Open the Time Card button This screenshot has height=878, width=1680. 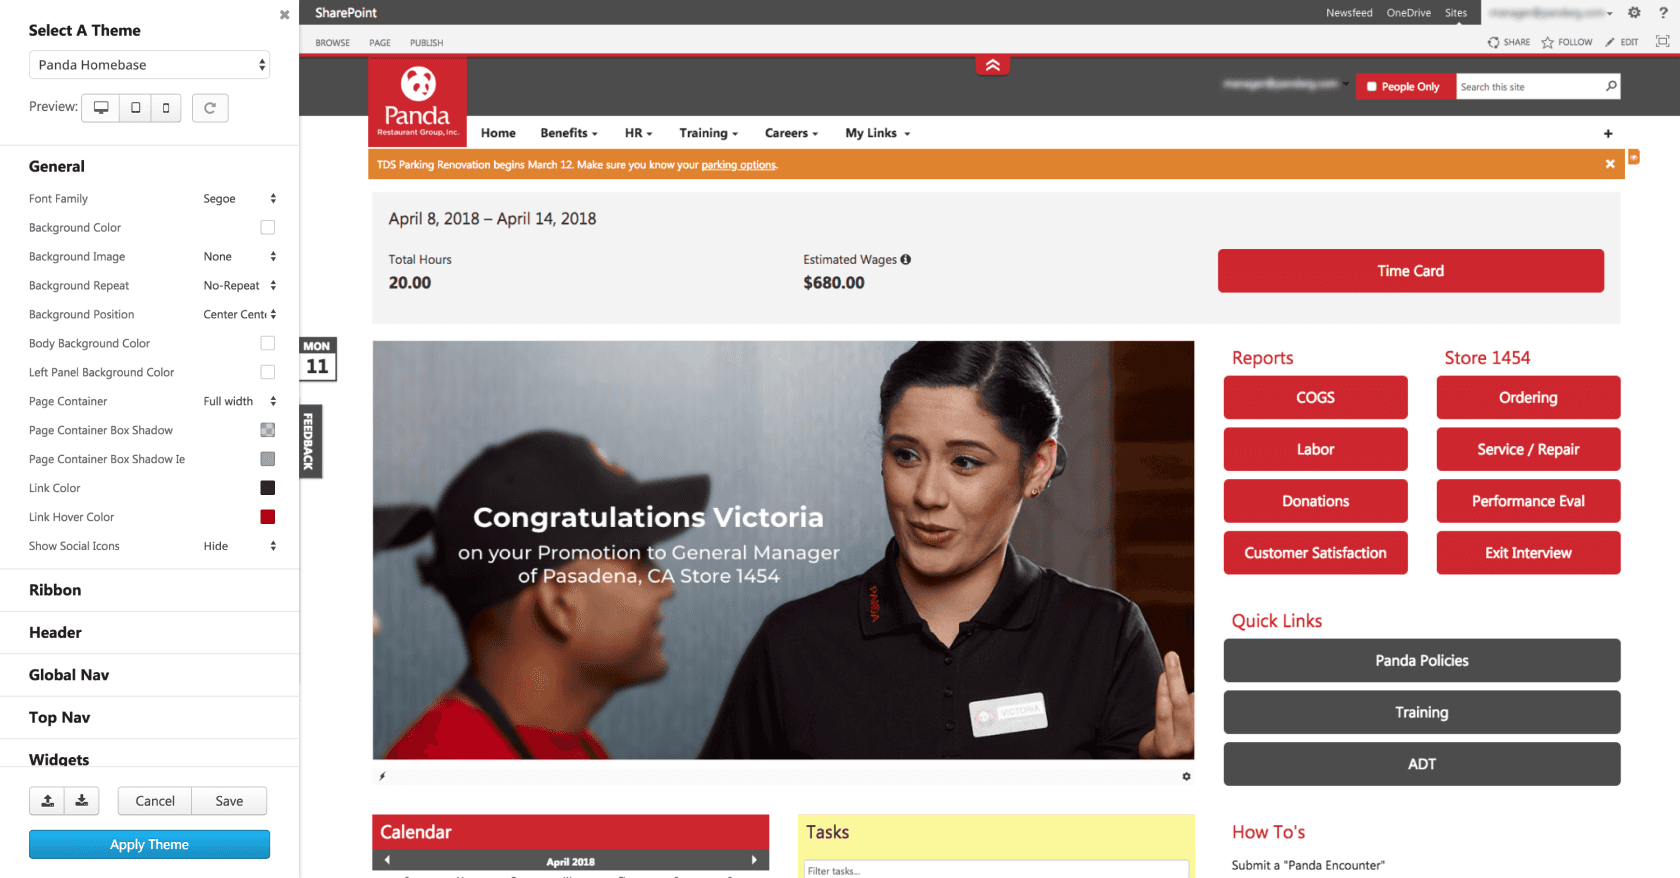point(1411,271)
